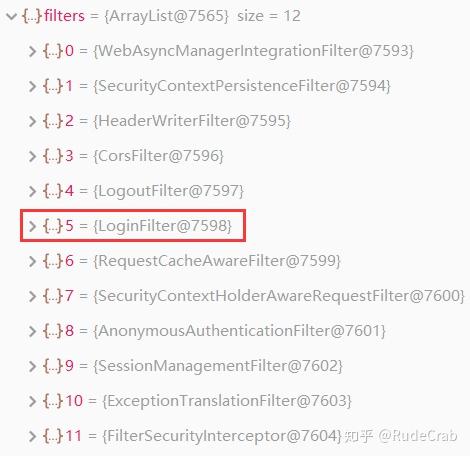
Task: Click the object icon for index 11
Action: coord(53,436)
